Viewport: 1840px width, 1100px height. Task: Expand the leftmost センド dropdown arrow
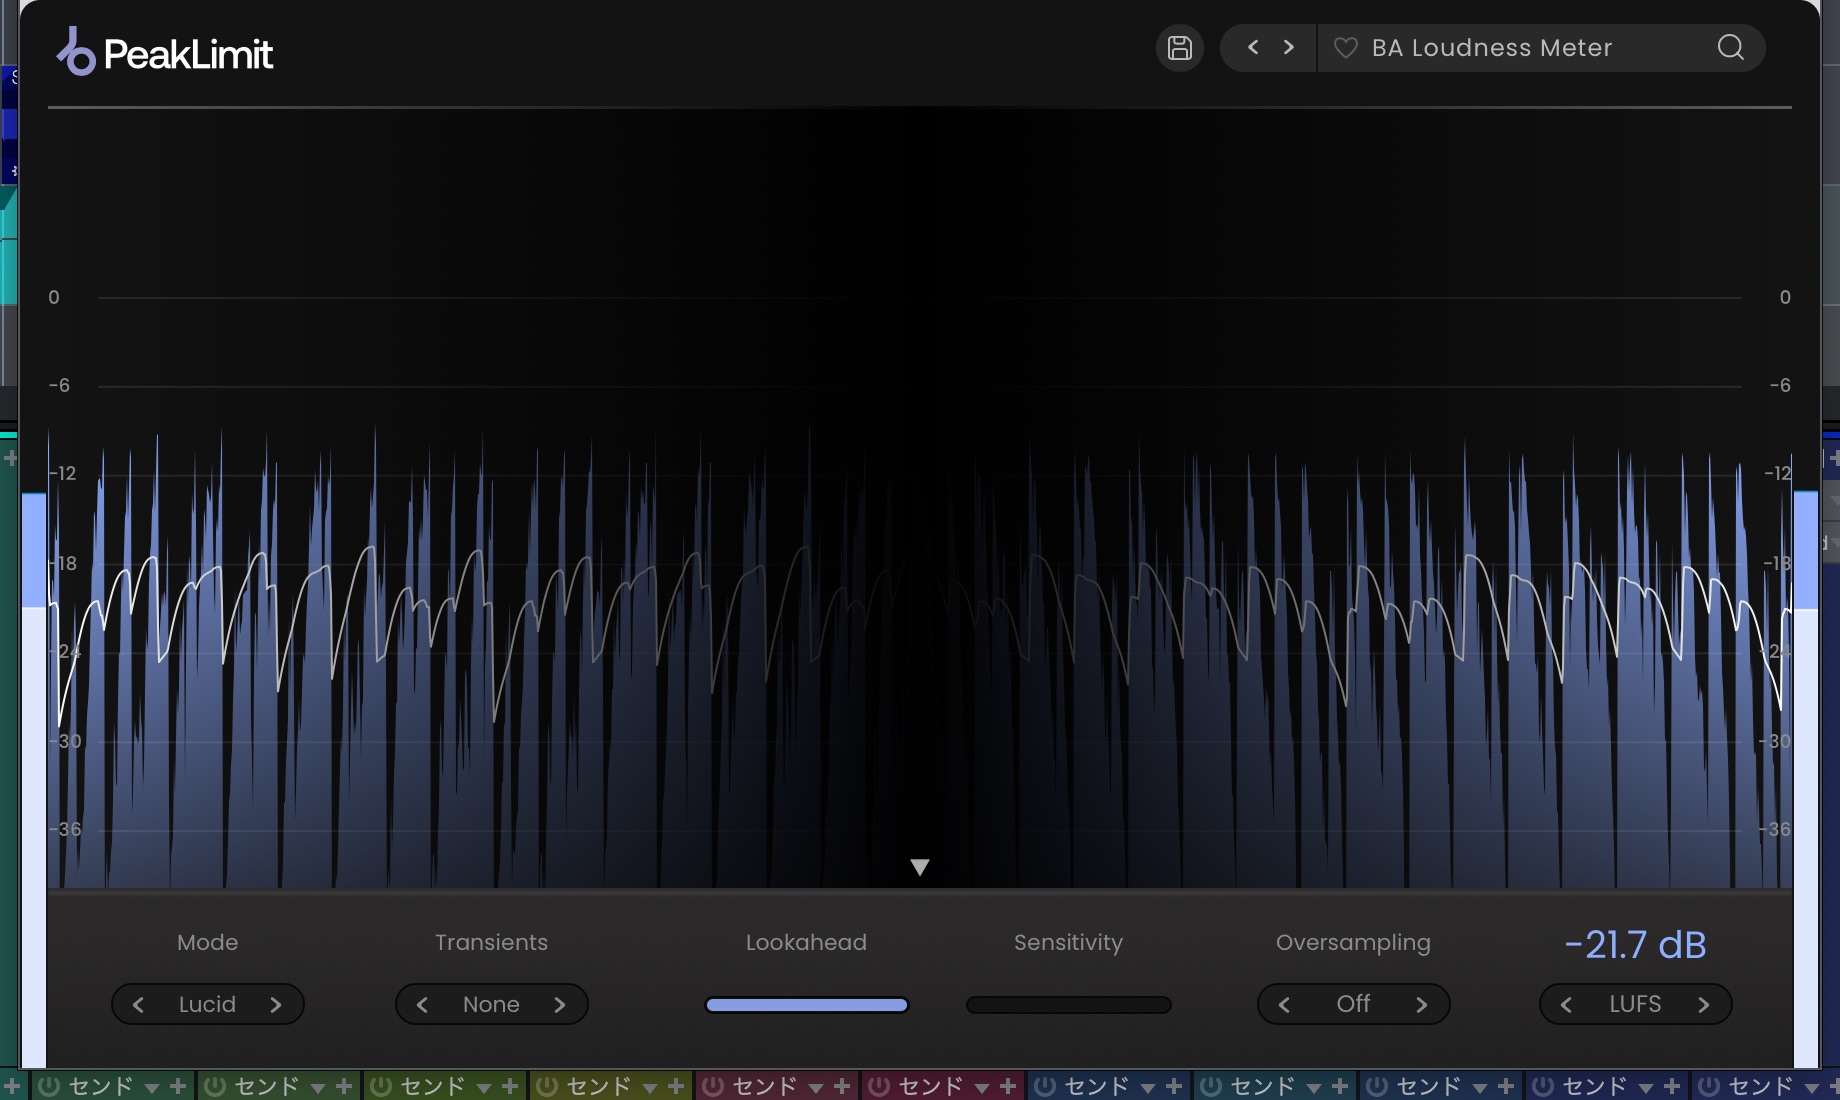(x=152, y=1087)
